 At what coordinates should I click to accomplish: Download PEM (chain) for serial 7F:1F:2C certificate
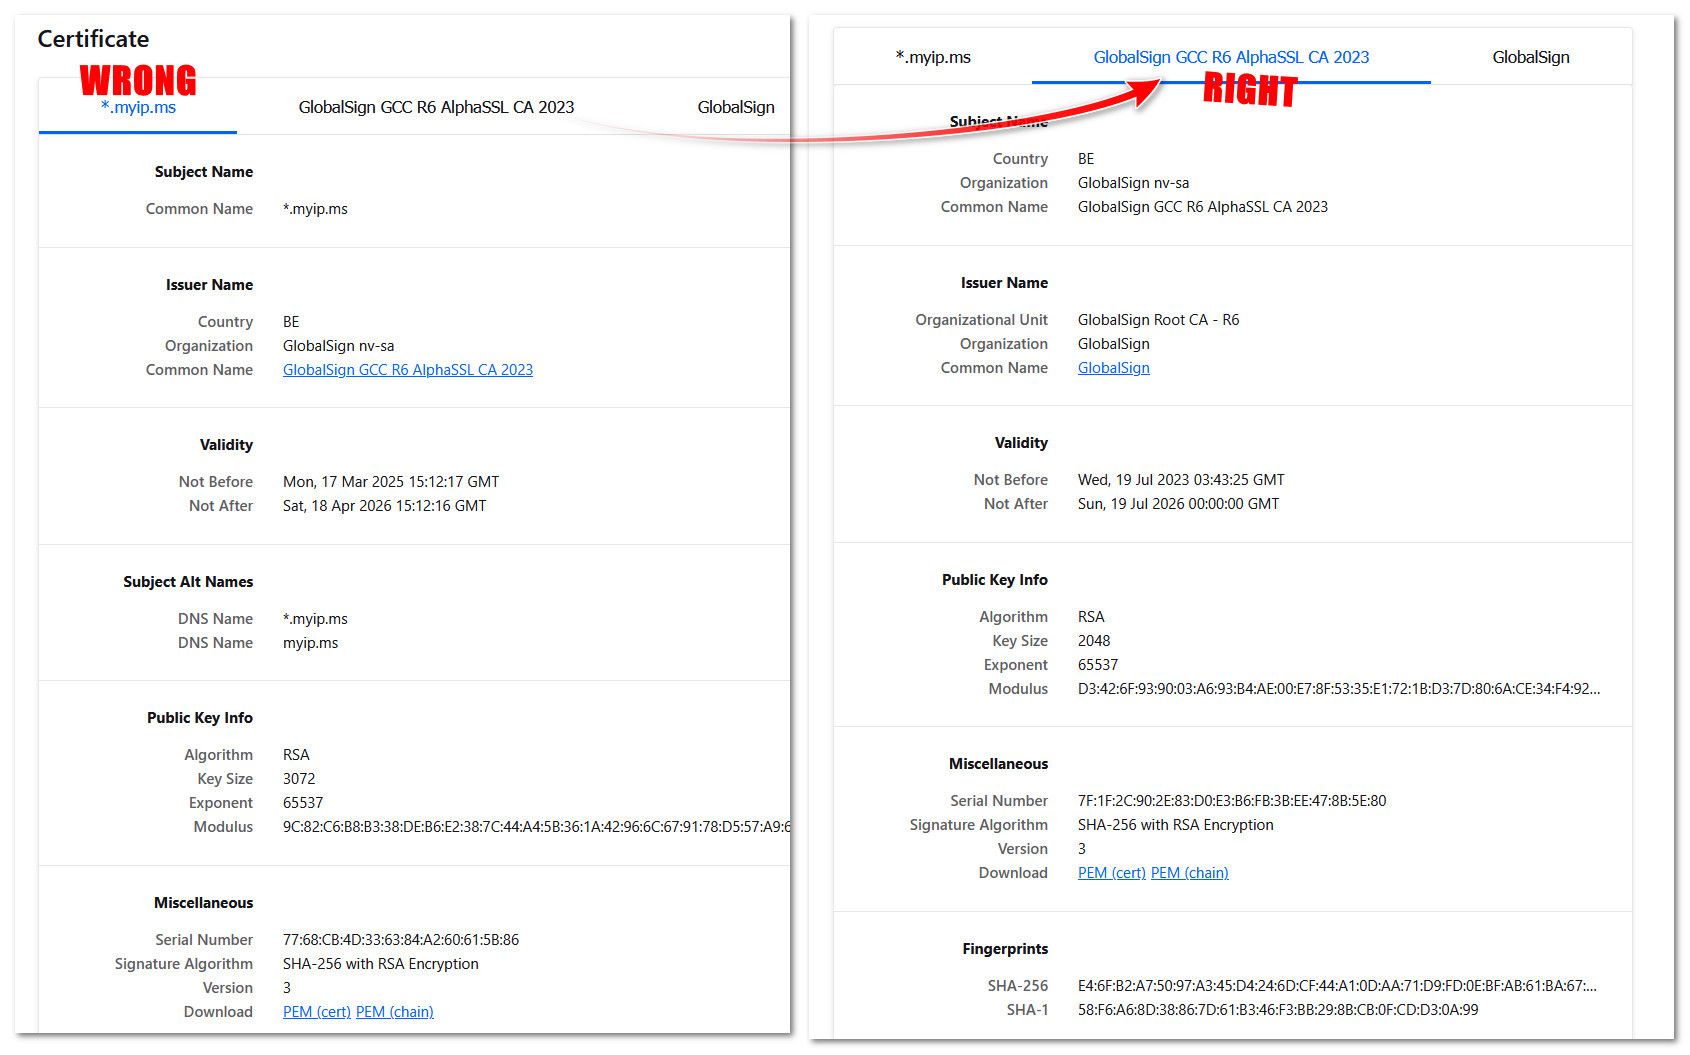coord(1190,873)
